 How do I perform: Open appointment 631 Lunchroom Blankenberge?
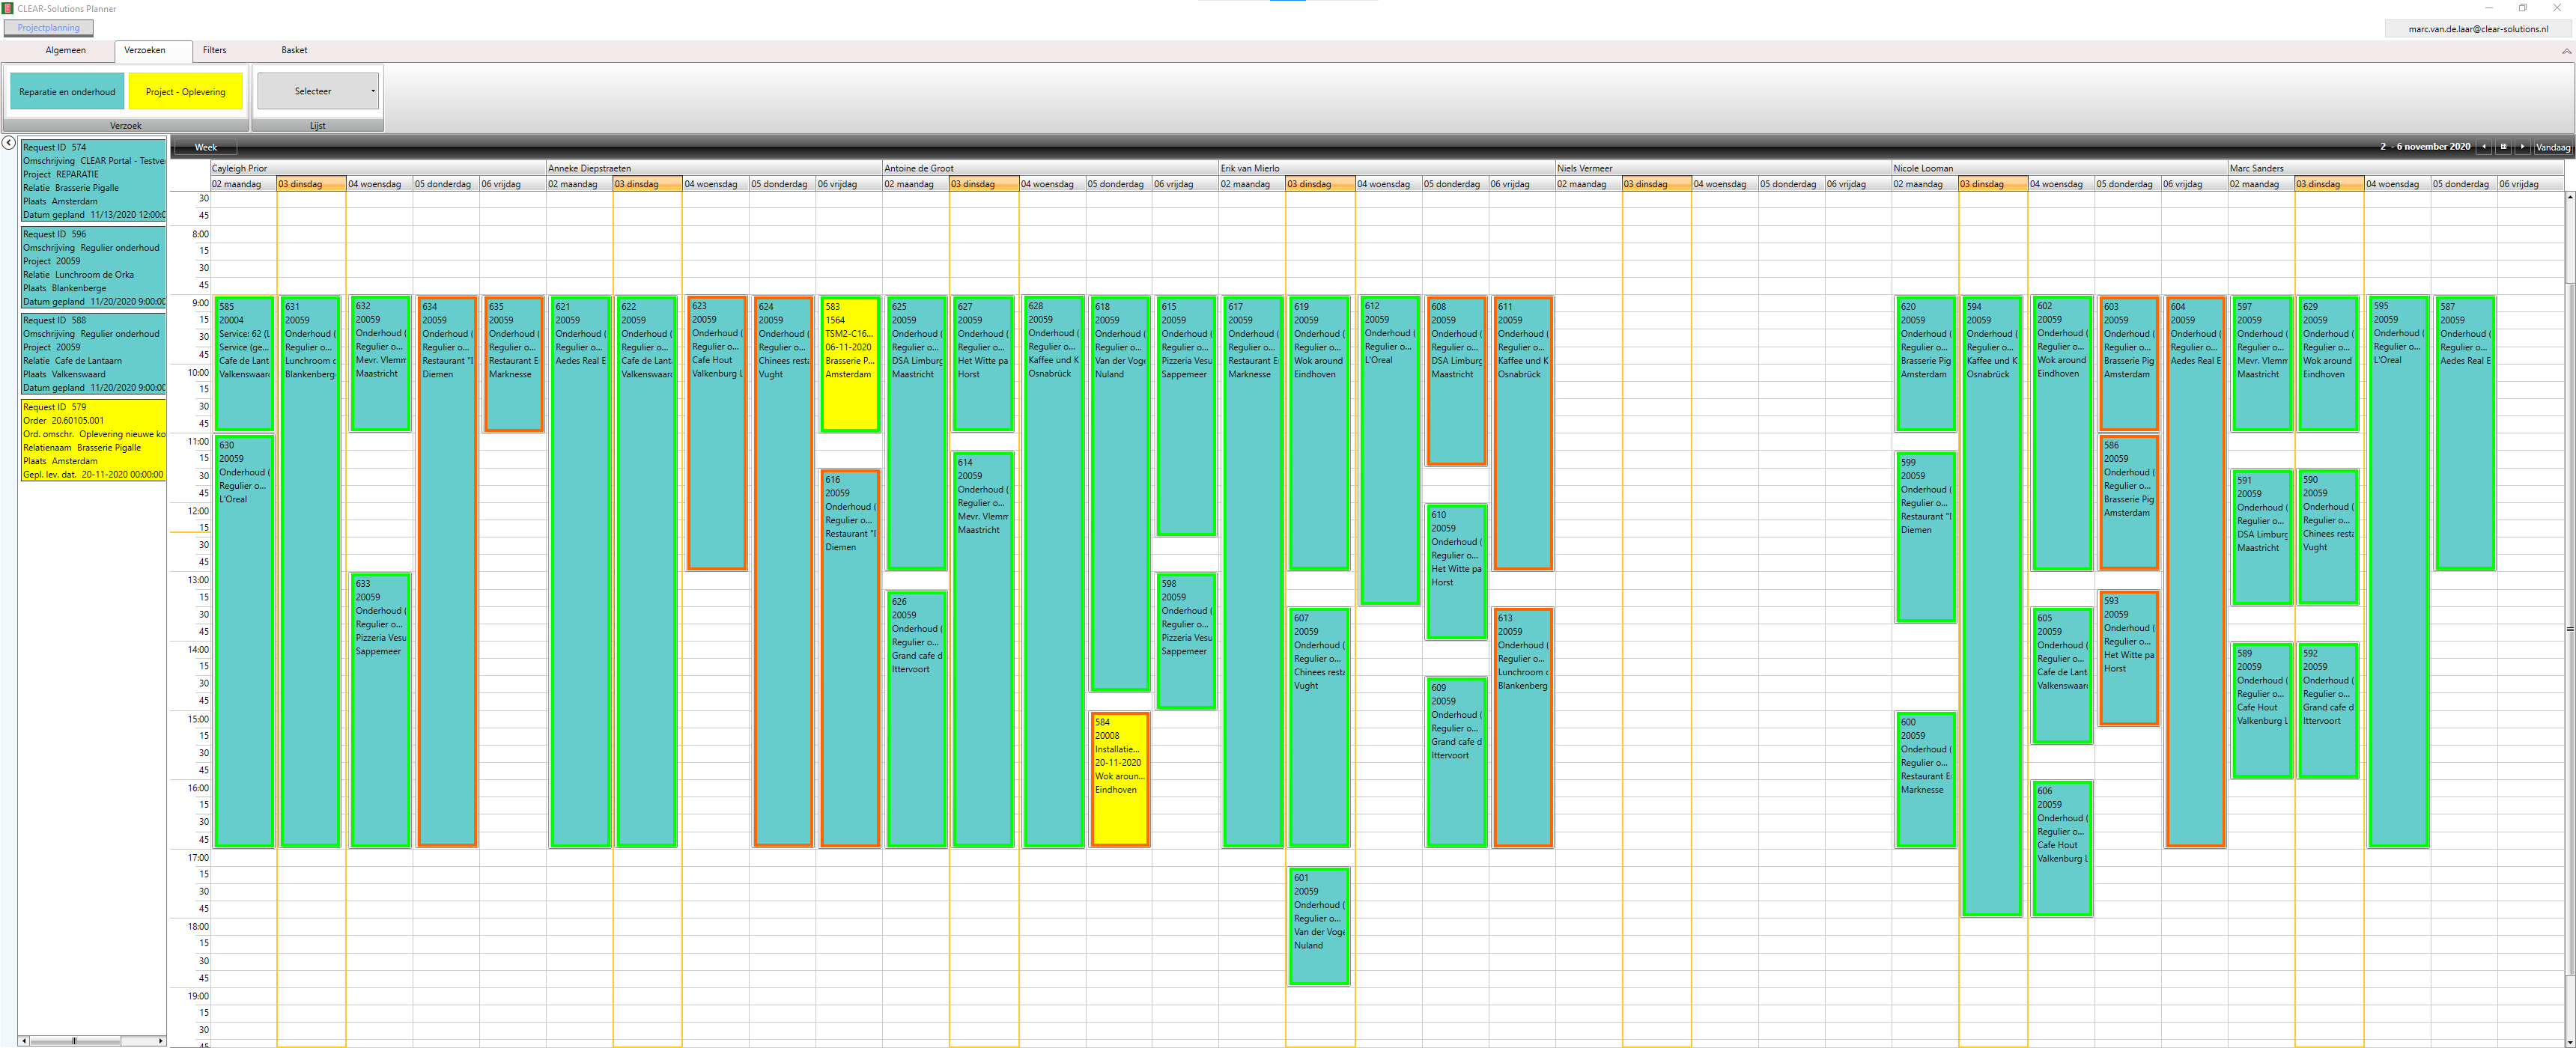[x=310, y=572]
